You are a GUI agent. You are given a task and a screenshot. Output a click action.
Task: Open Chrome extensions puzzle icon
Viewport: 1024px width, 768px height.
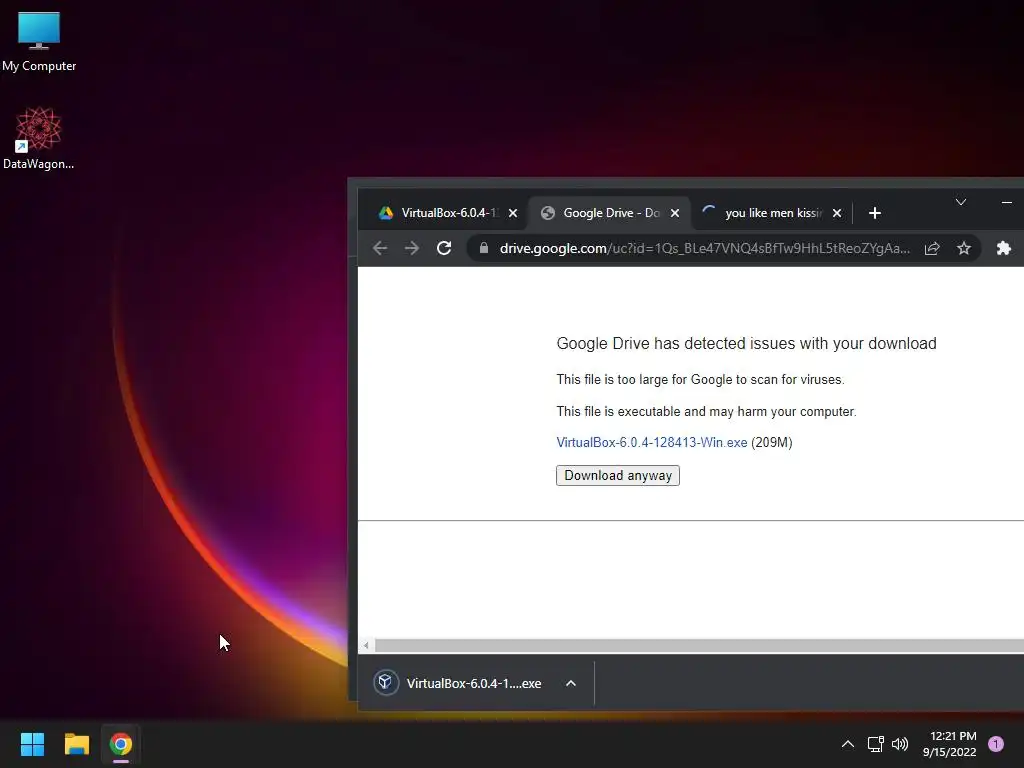point(1004,248)
